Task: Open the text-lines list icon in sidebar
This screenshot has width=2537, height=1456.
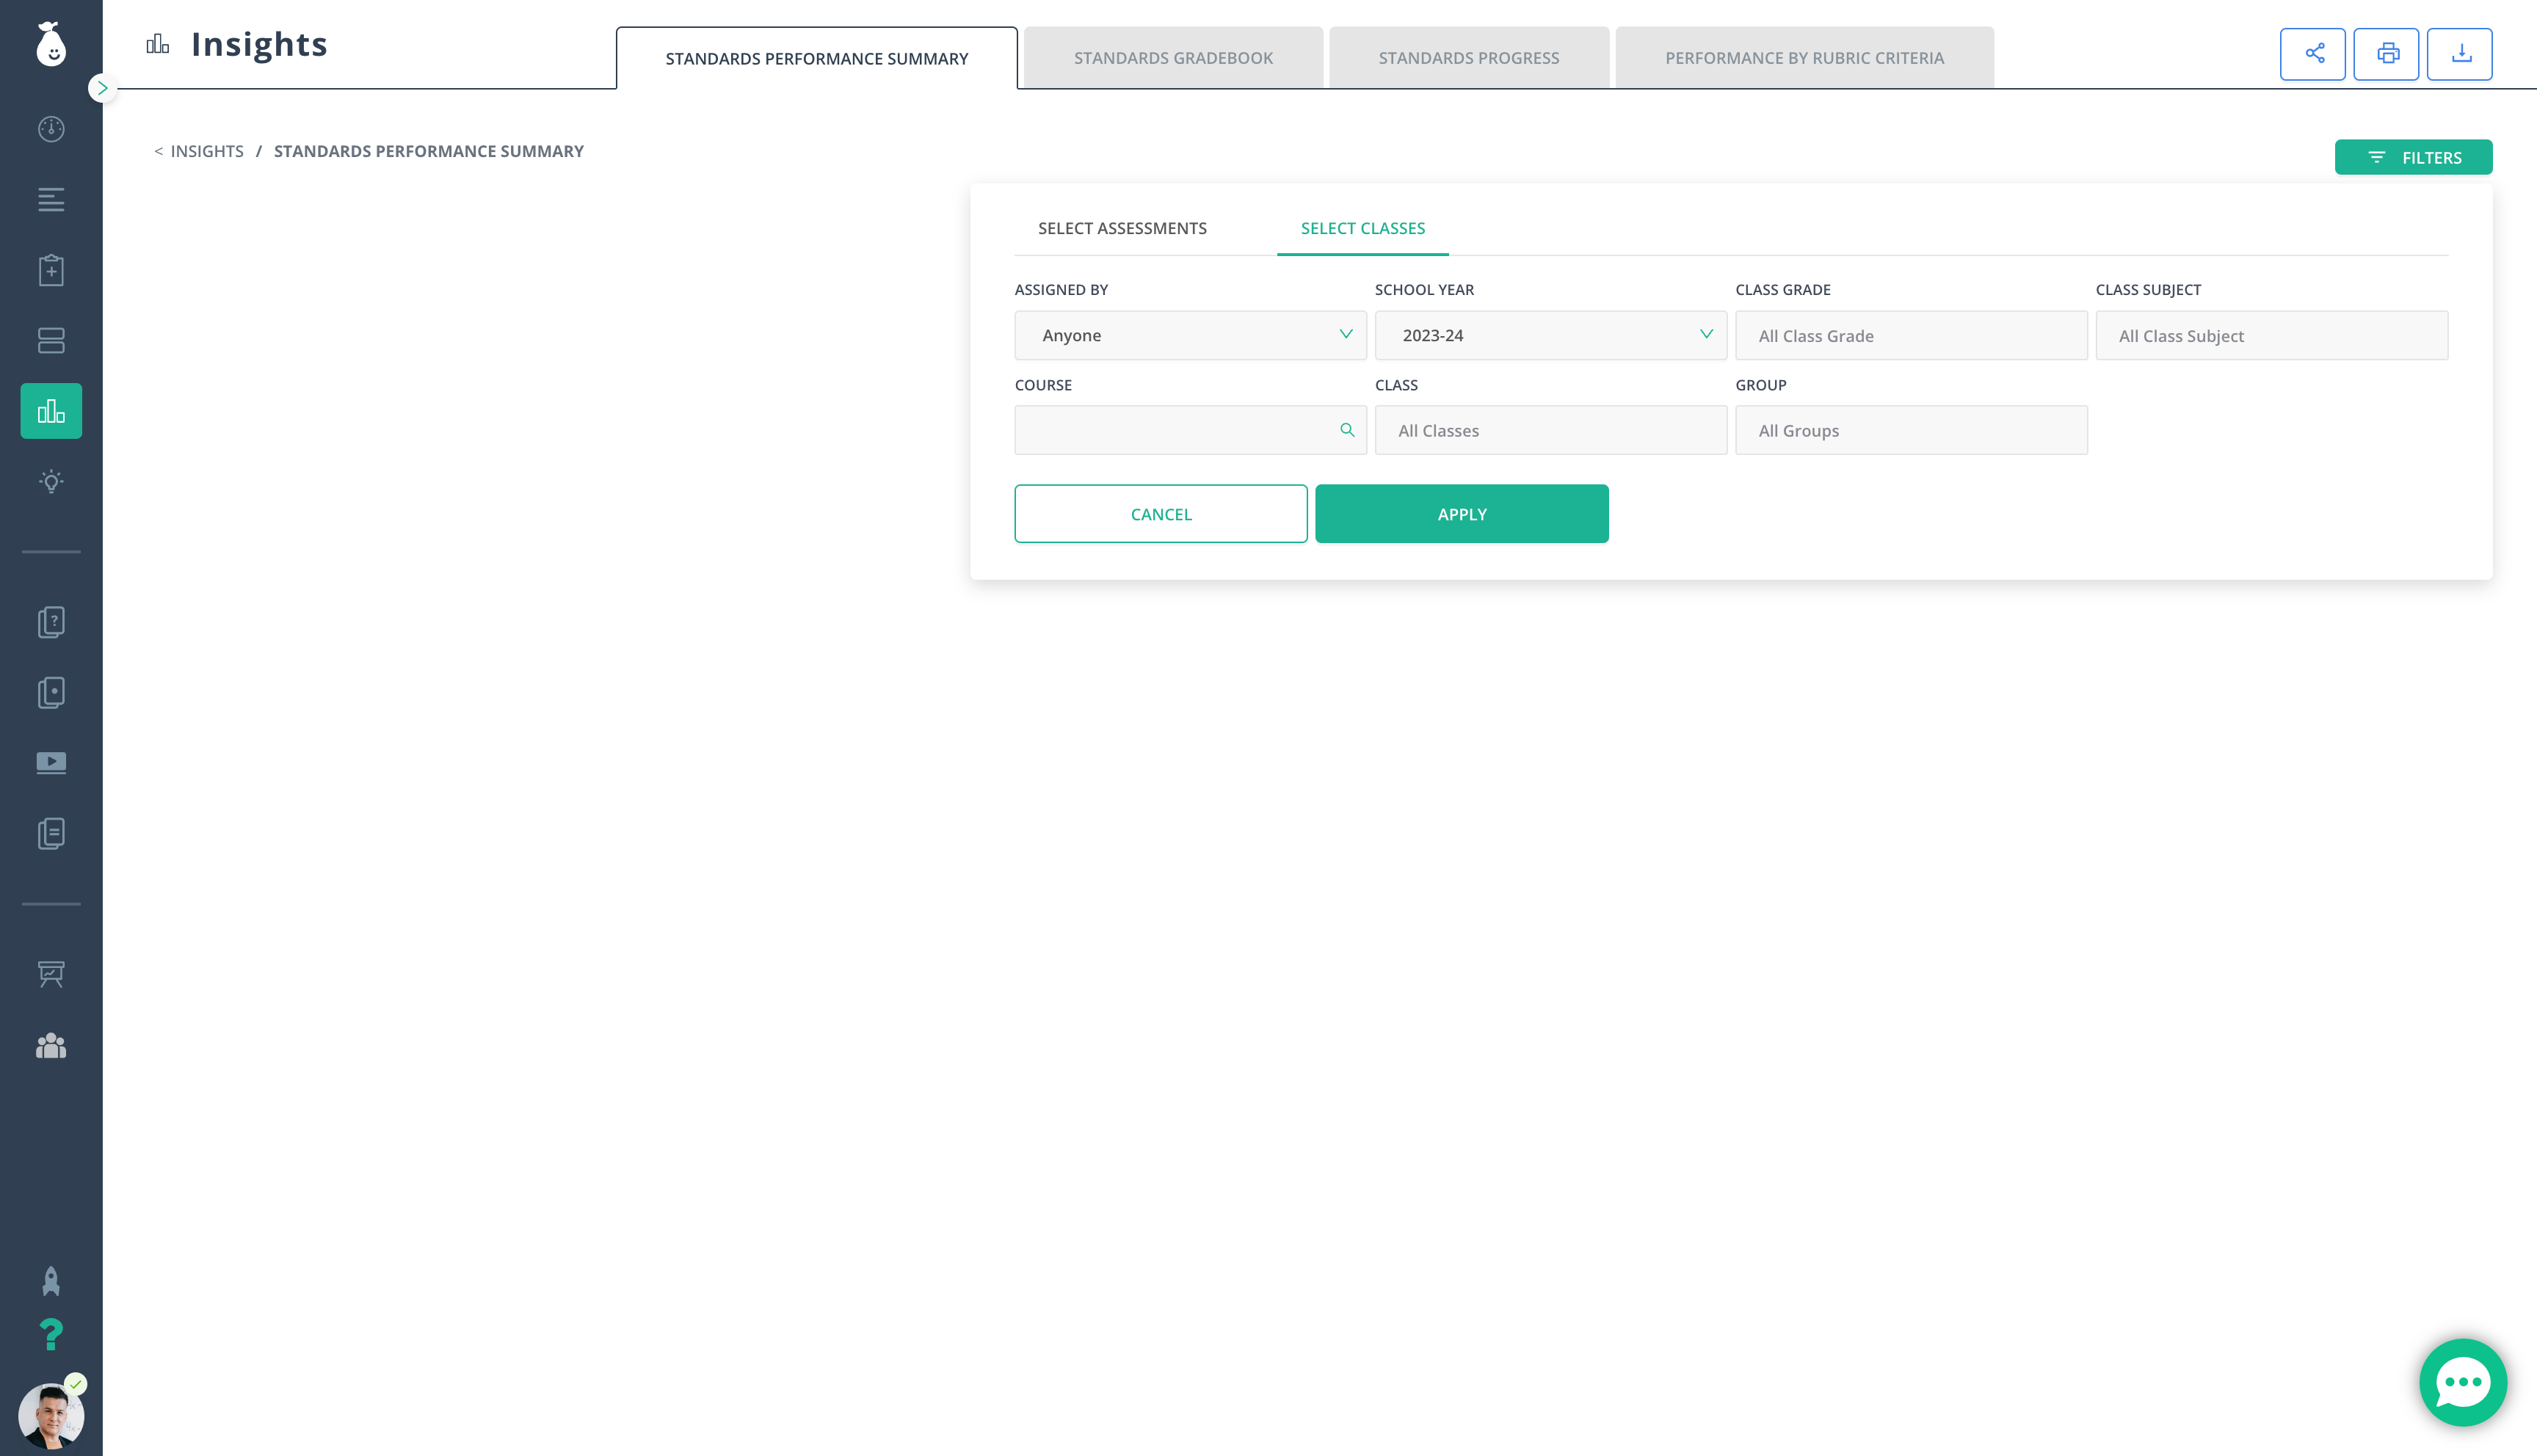Action: click(x=51, y=199)
